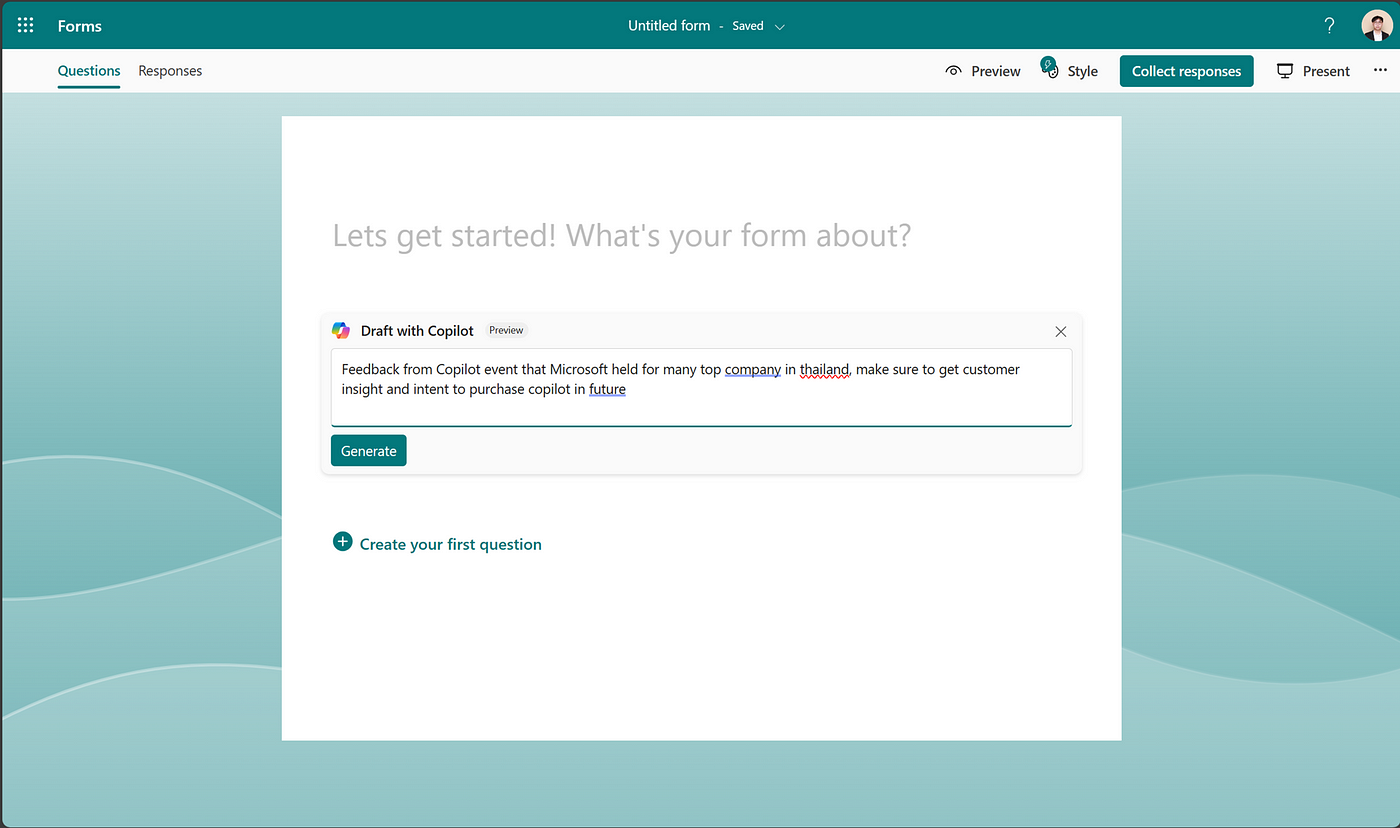Click the Forms app name in header
The height and width of the screenshot is (828, 1400).
coord(80,26)
